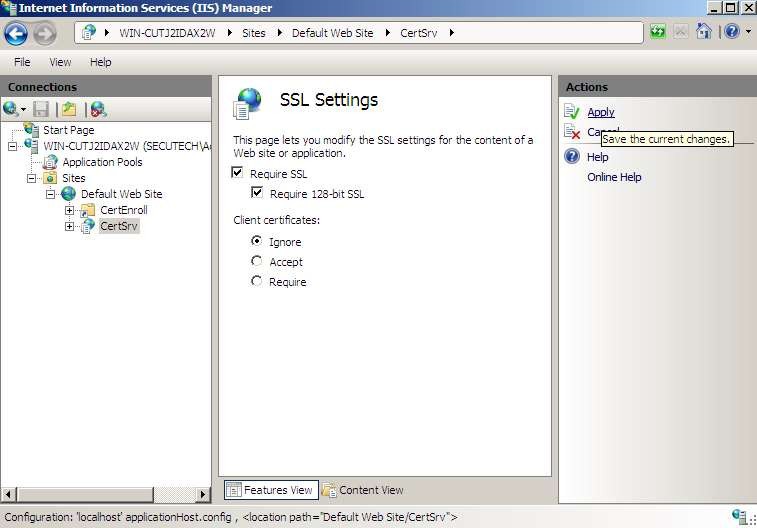Click Sites in the address breadcrumb
Viewport: 757px width, 528px height.
pos(254,33)
